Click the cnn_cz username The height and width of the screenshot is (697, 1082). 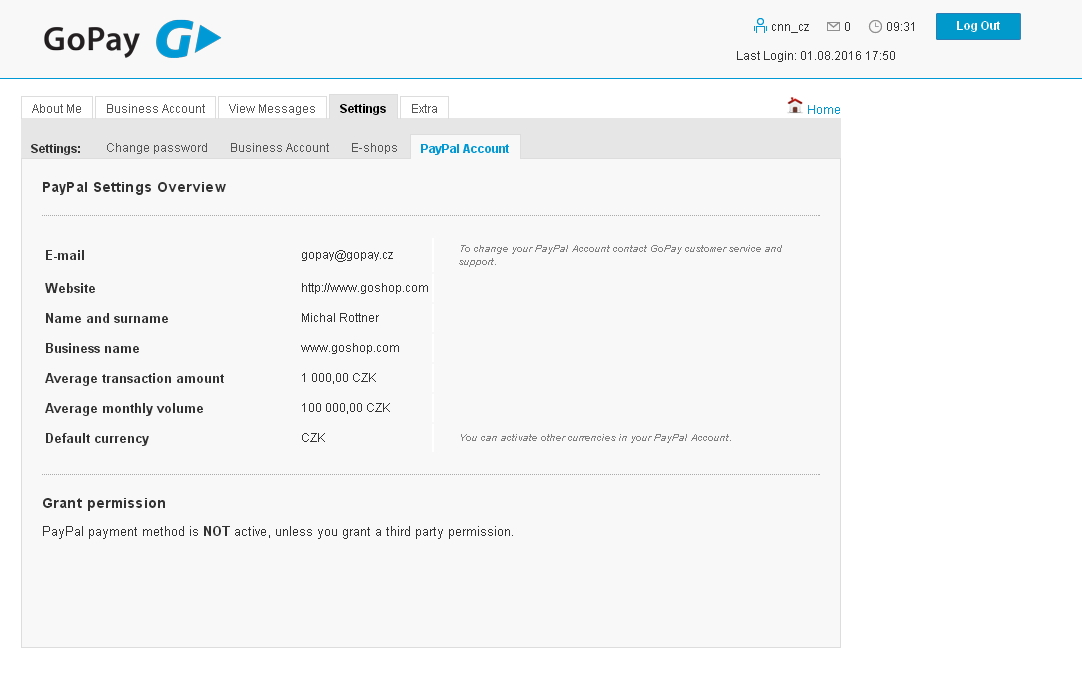(x=790, y=27)
